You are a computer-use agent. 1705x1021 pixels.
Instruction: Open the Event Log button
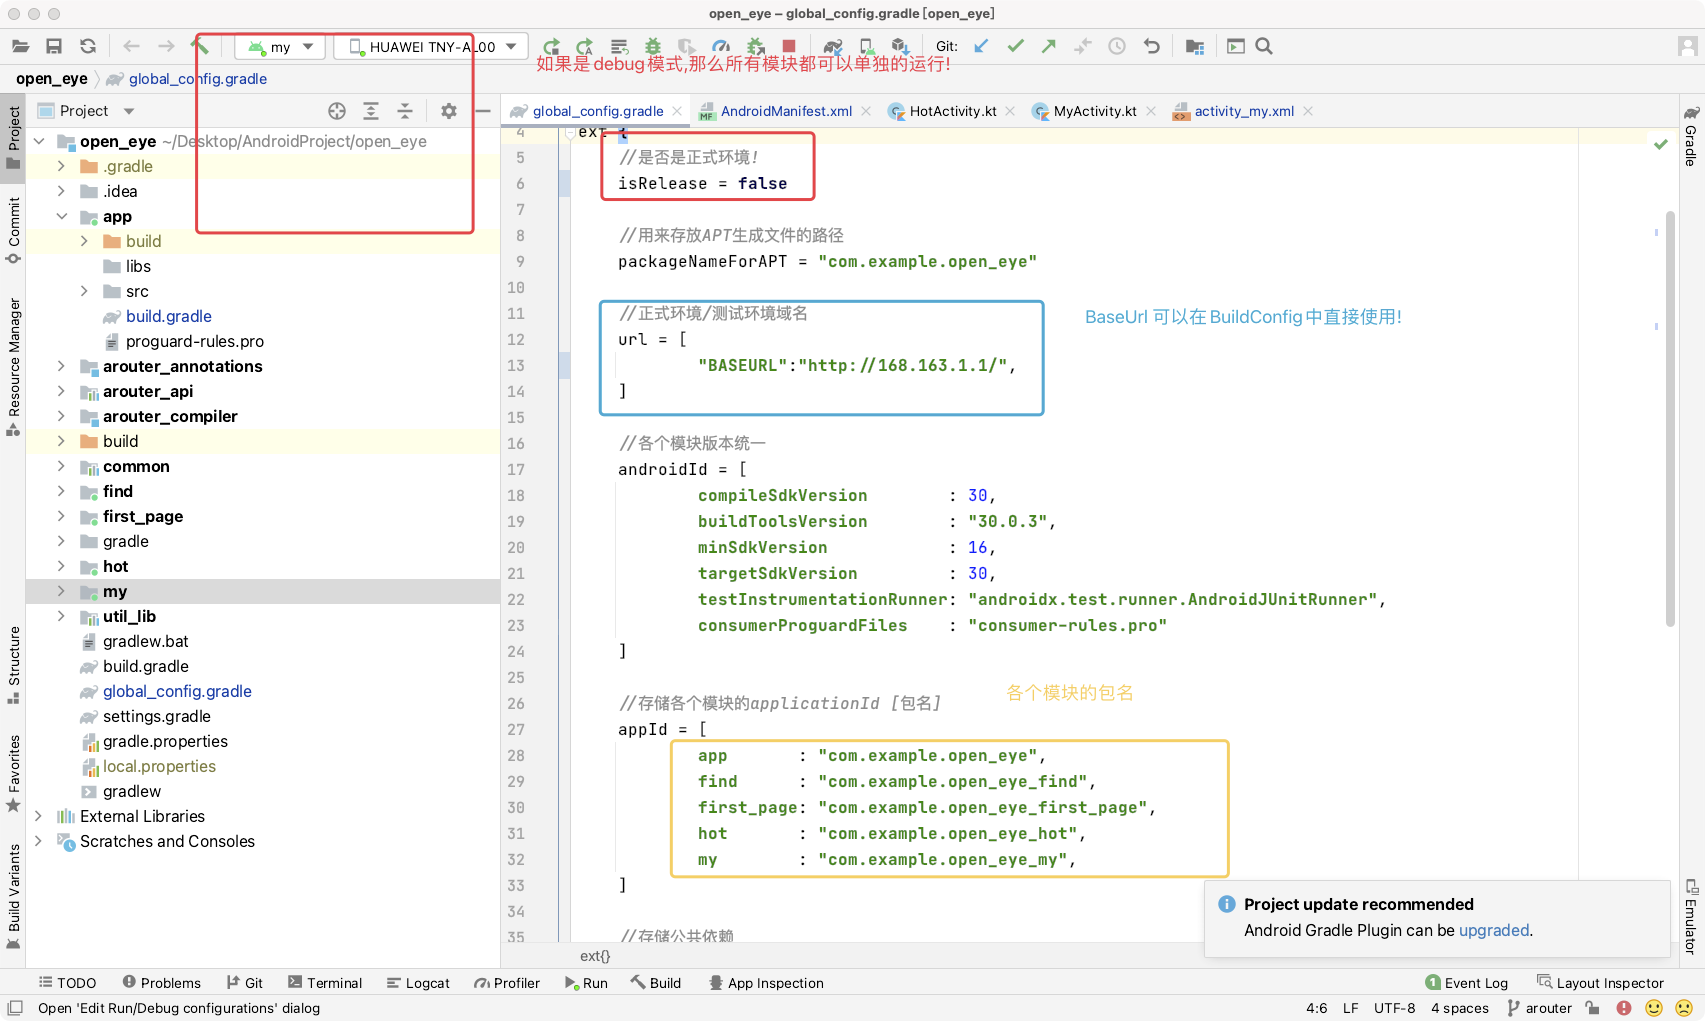tap(1466, 983)
